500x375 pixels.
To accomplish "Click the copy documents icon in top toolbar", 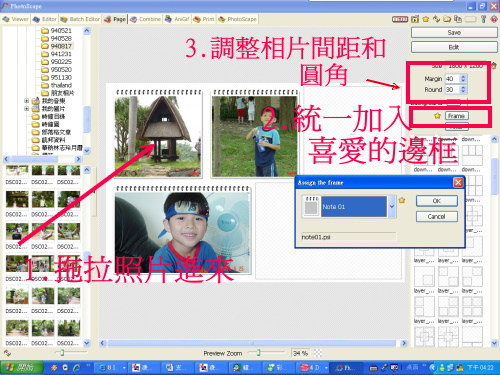I will (x=458, y=19).
